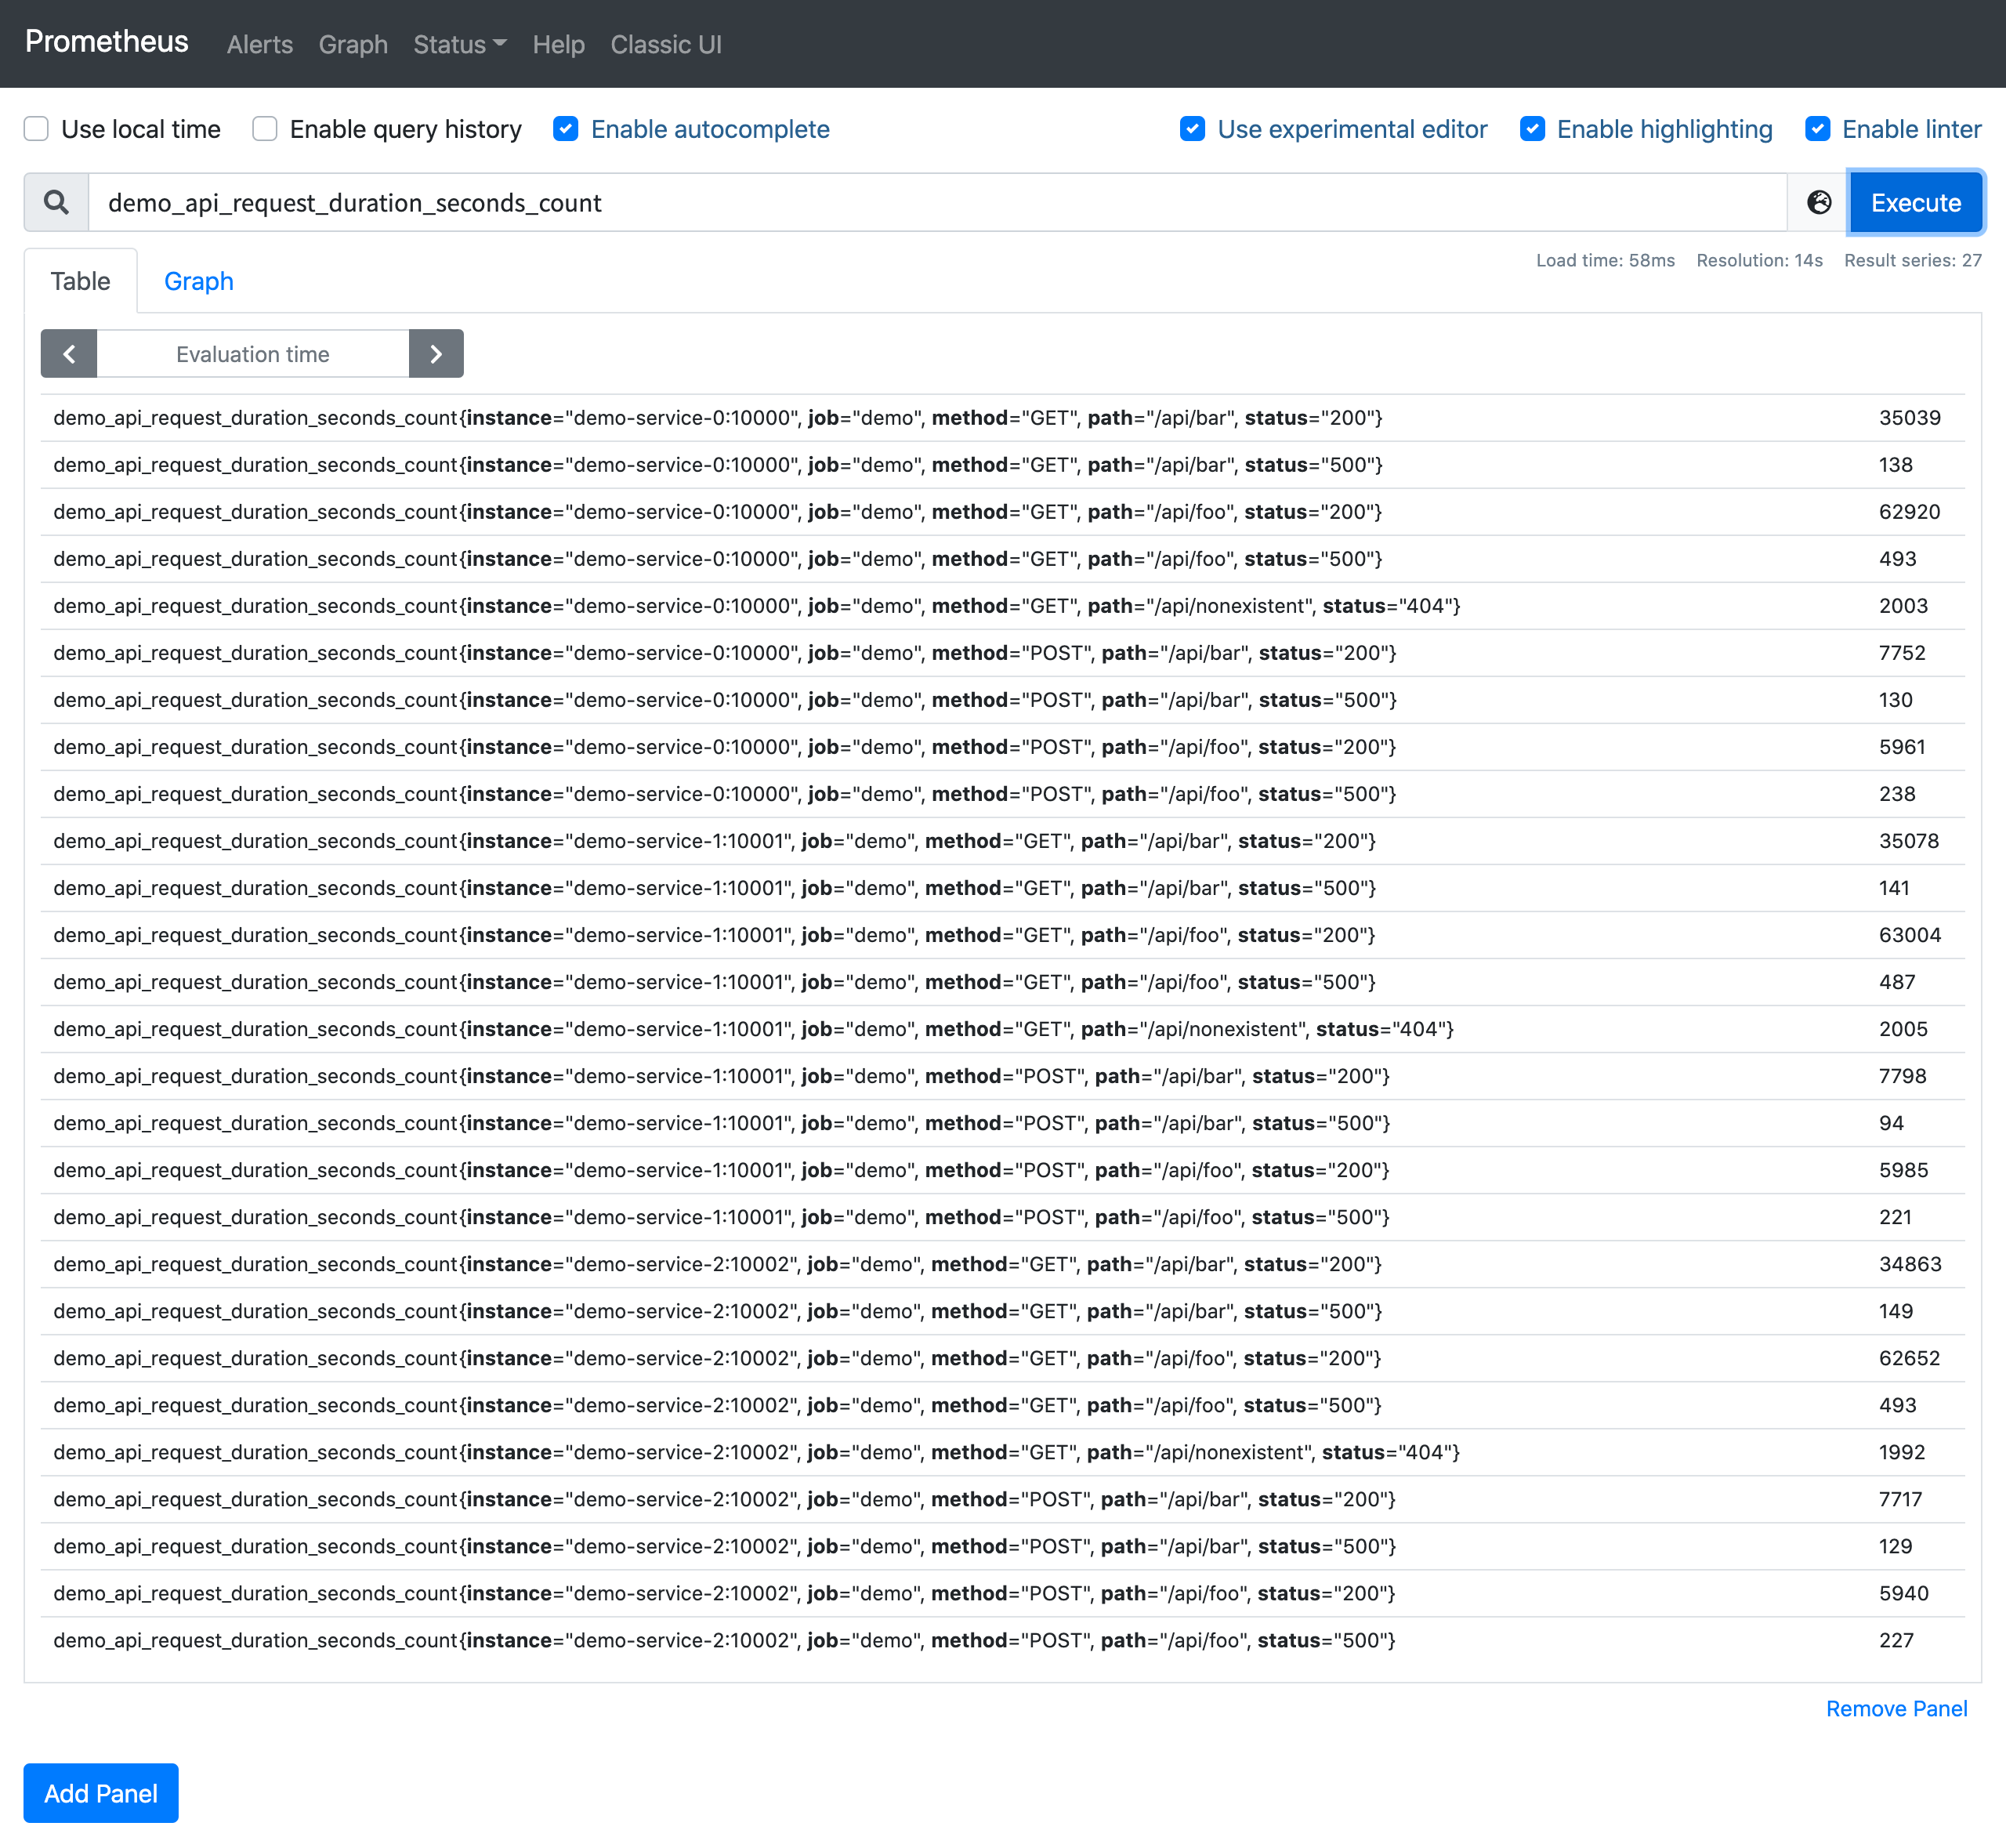Image resolution: width=2006 pixels, height=1848 pixels.
Task: Click the value 141
Action: click(x=1895, y=888)
